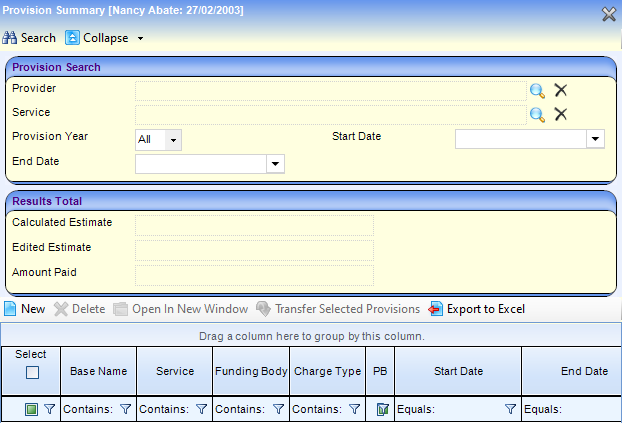Open Provider lookup magnifier icon
This screenshot has width=622, height=423.
[x=537, y=89]
